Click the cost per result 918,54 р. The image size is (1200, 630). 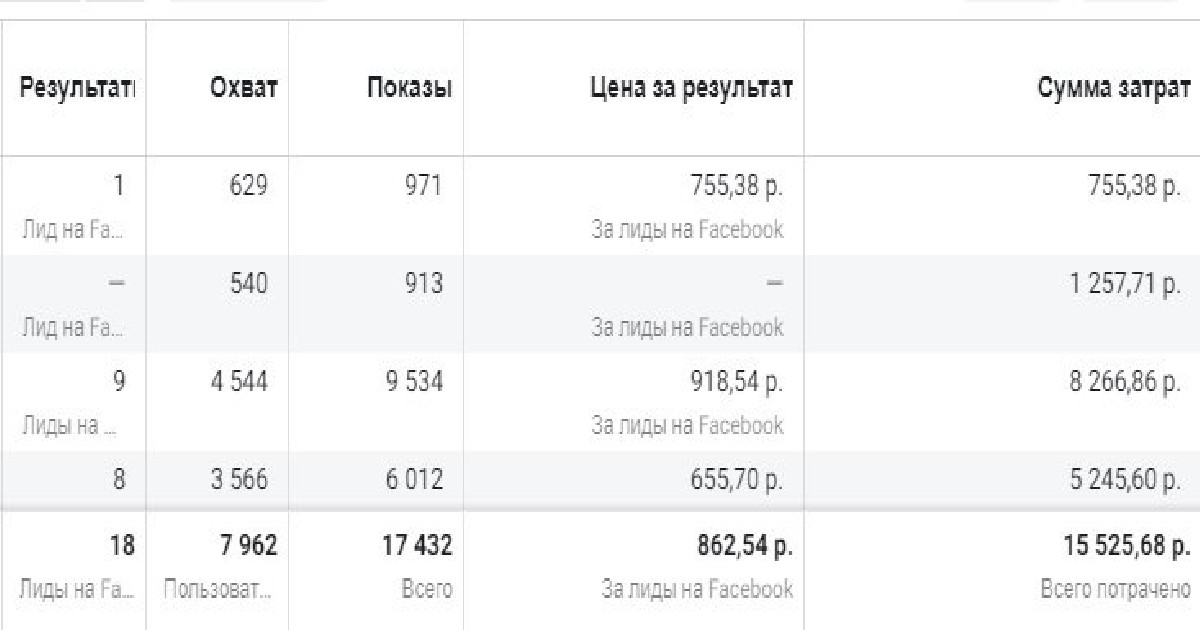tap(737, 381)
